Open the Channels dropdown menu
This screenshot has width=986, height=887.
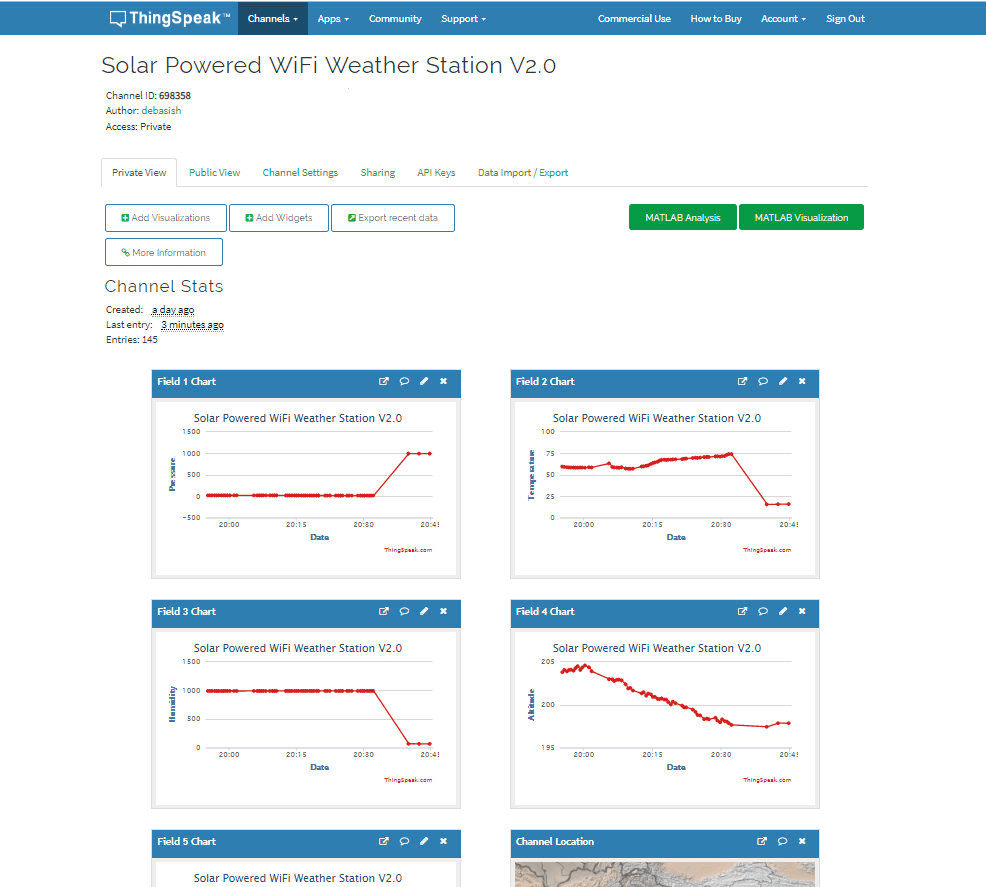point(273,18)
